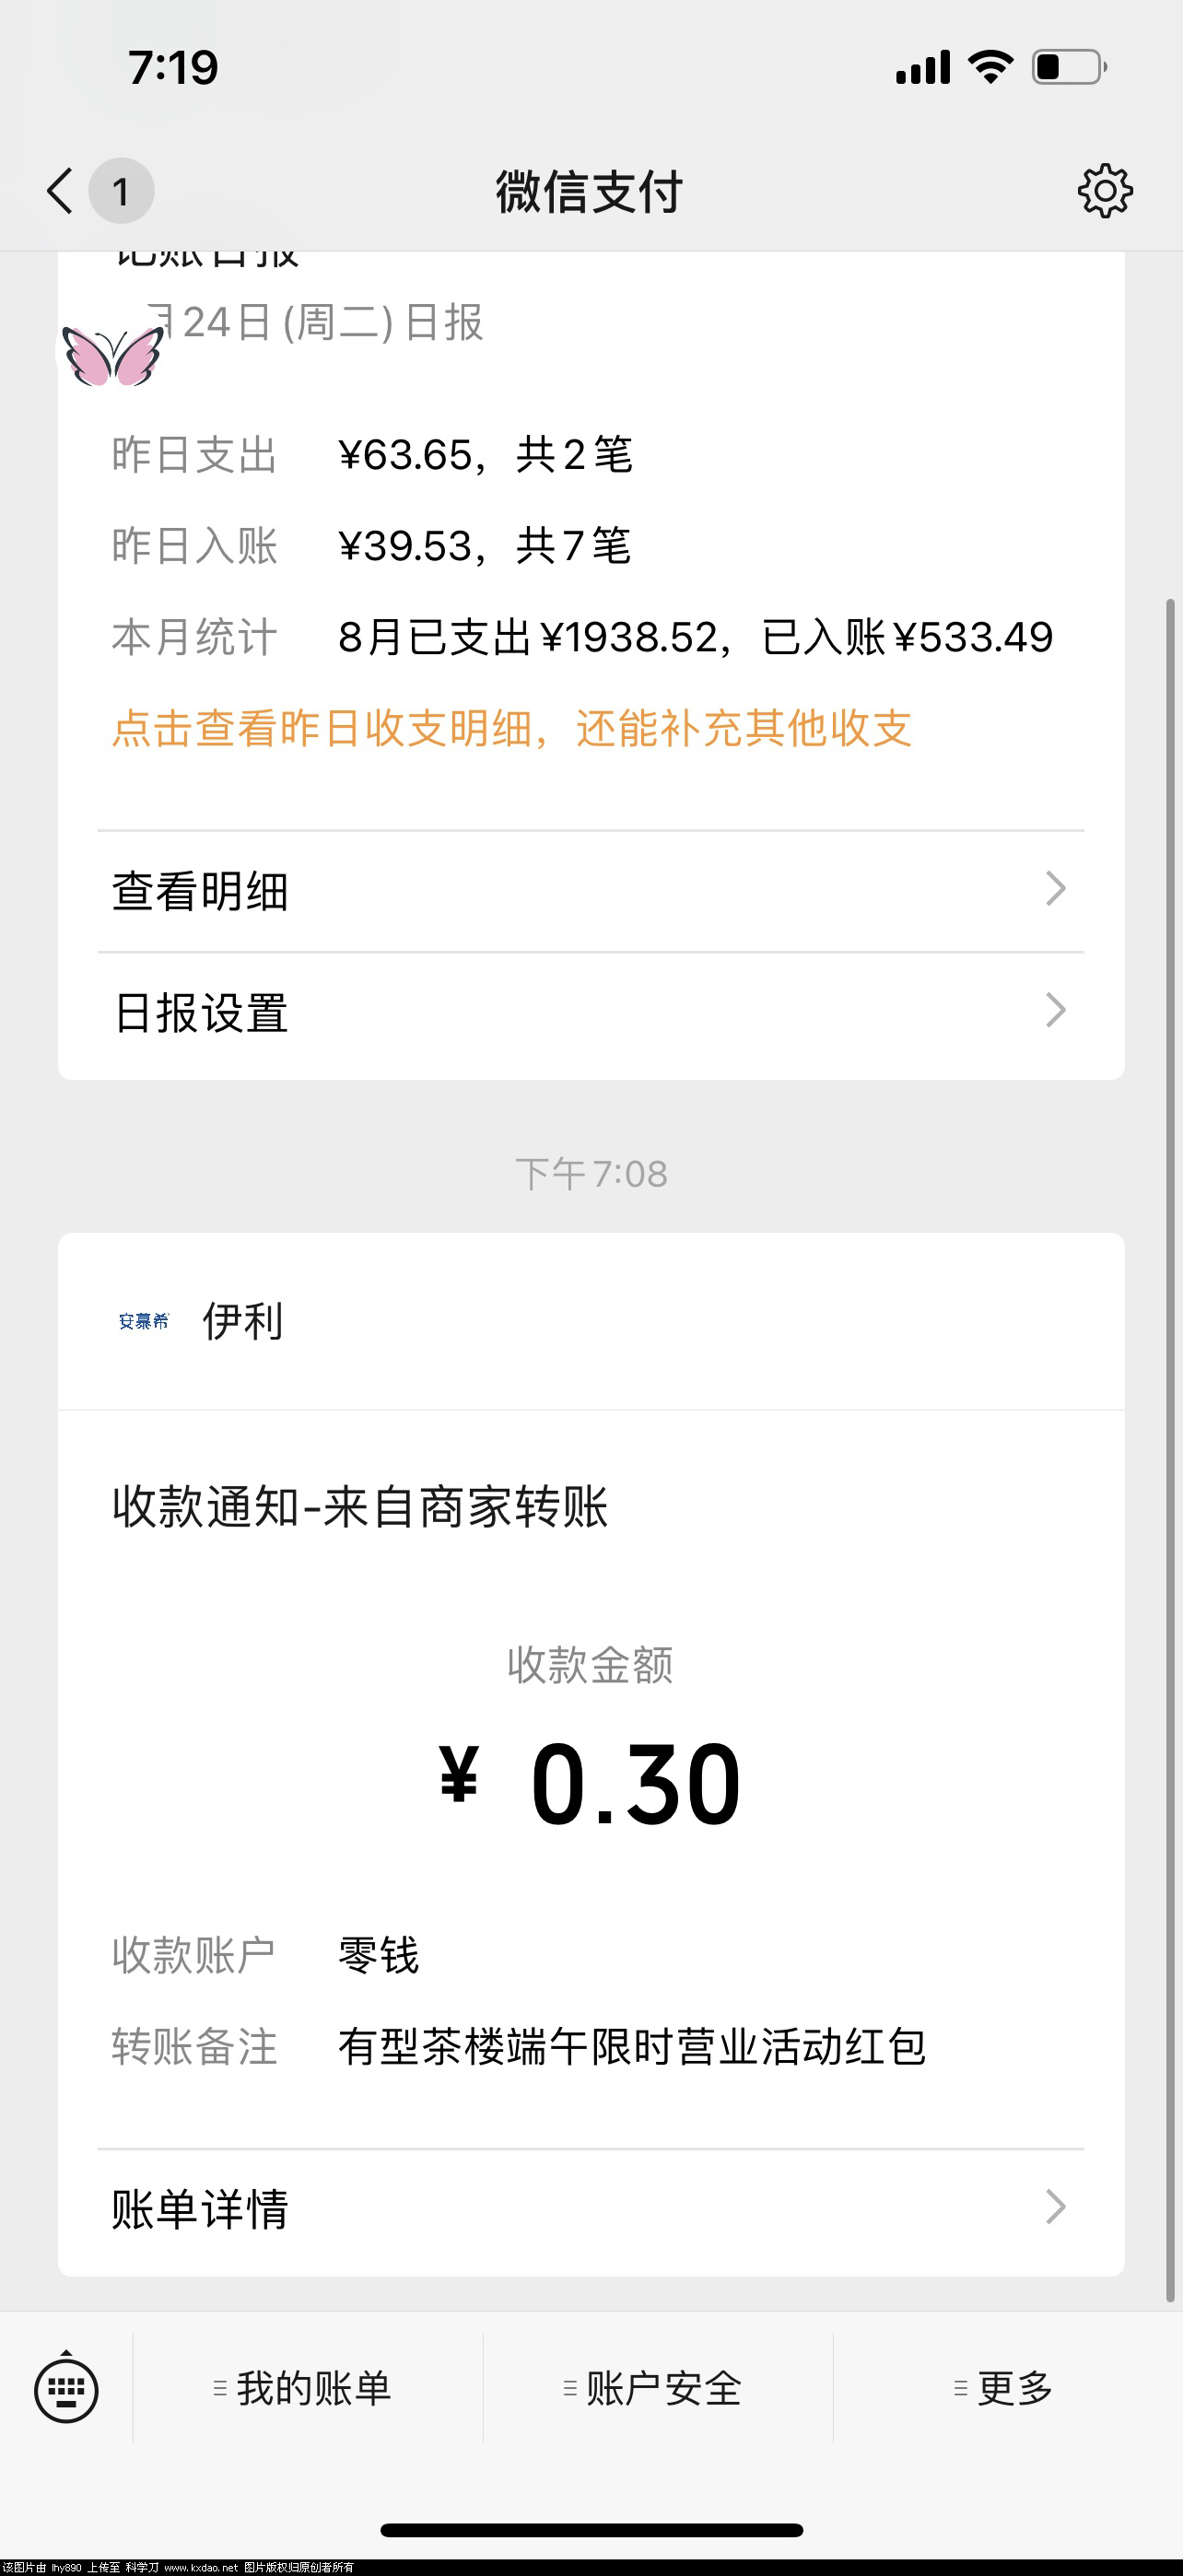
Task: Click the vertical scrollbar on right edge
Action: [1170, 1450]
